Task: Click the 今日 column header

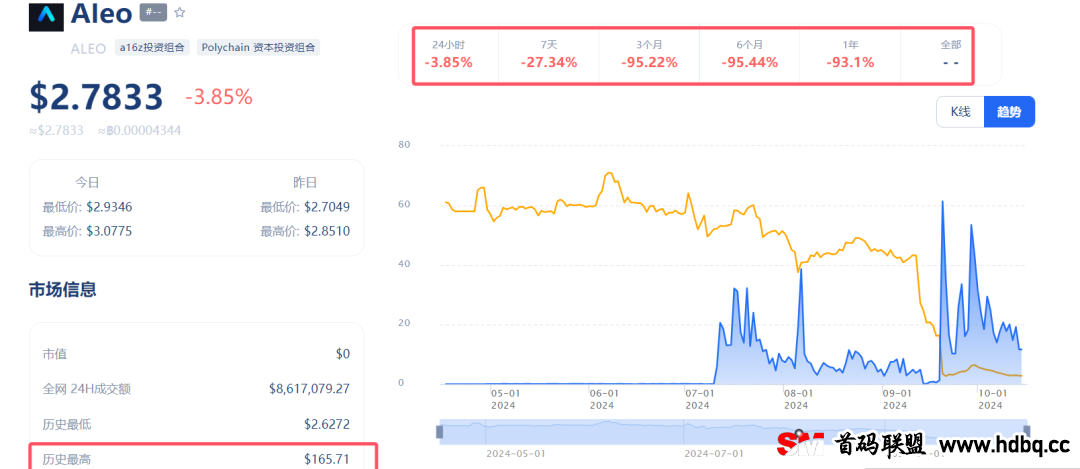Action: coord(87,183)
